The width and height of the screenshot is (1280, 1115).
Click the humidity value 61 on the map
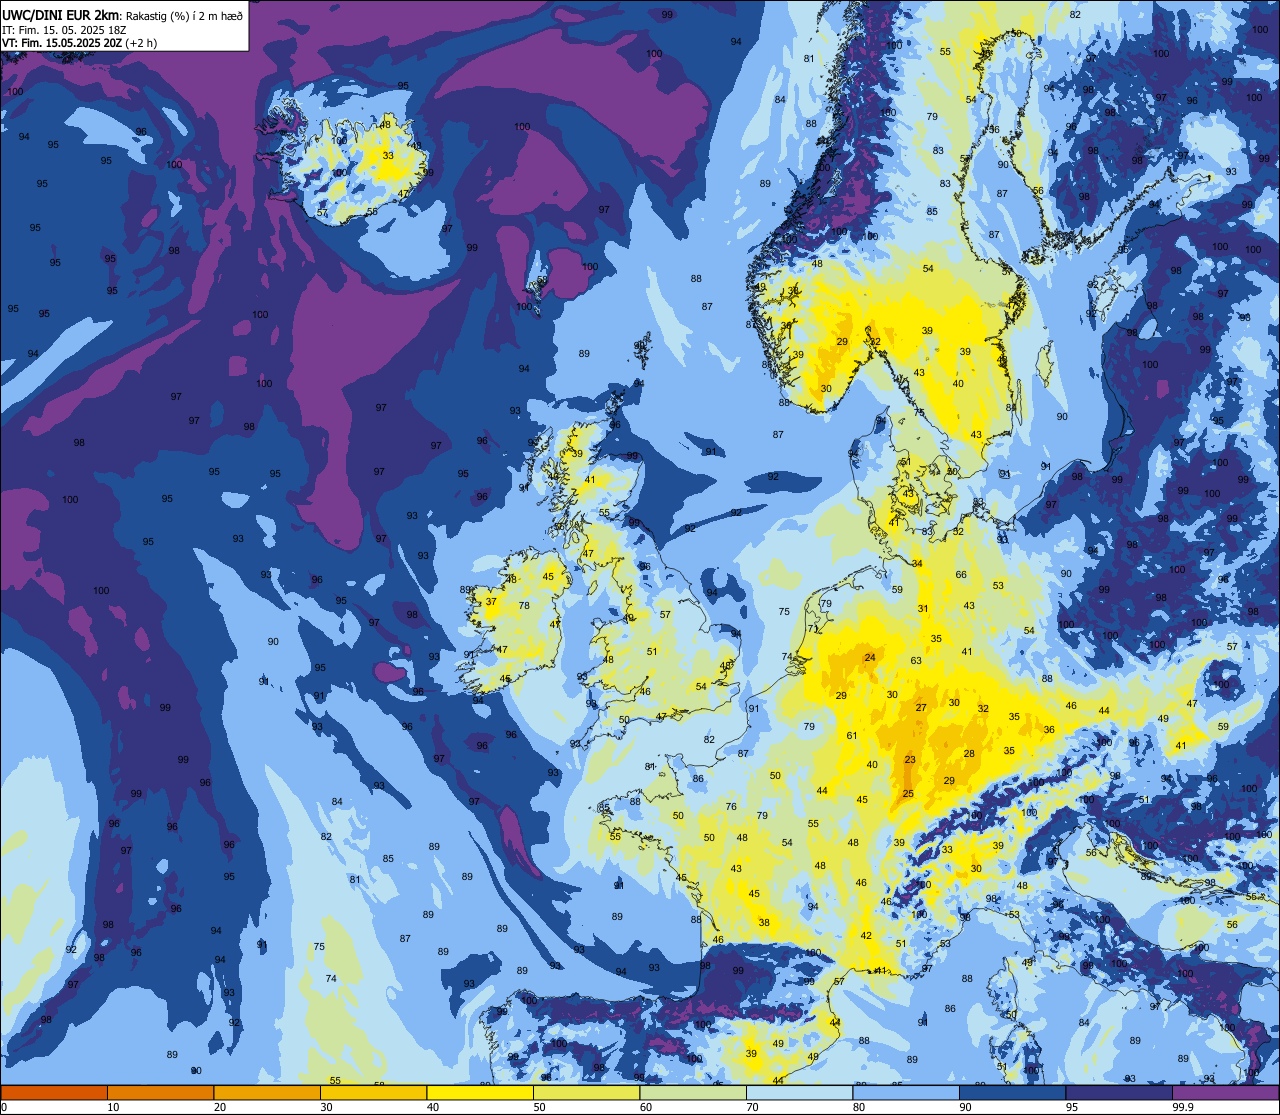coord(852,735)
